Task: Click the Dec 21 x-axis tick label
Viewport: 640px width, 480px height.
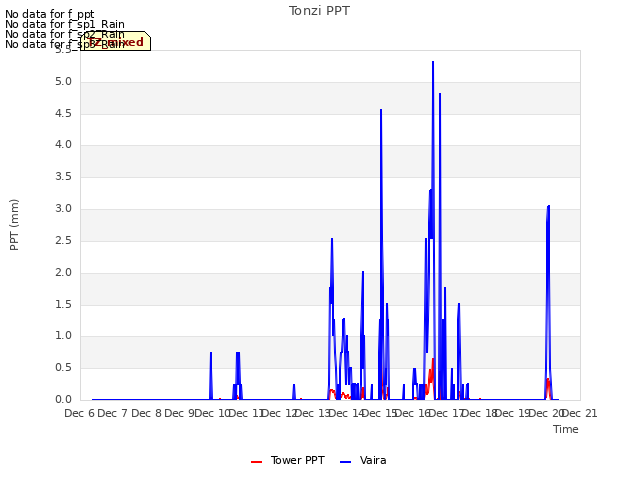Action: pos(579,413)
